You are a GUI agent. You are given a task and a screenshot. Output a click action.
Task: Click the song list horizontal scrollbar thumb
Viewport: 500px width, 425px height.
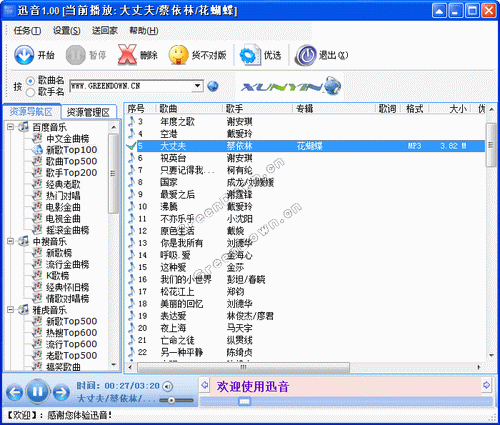(x=243, y=367)
